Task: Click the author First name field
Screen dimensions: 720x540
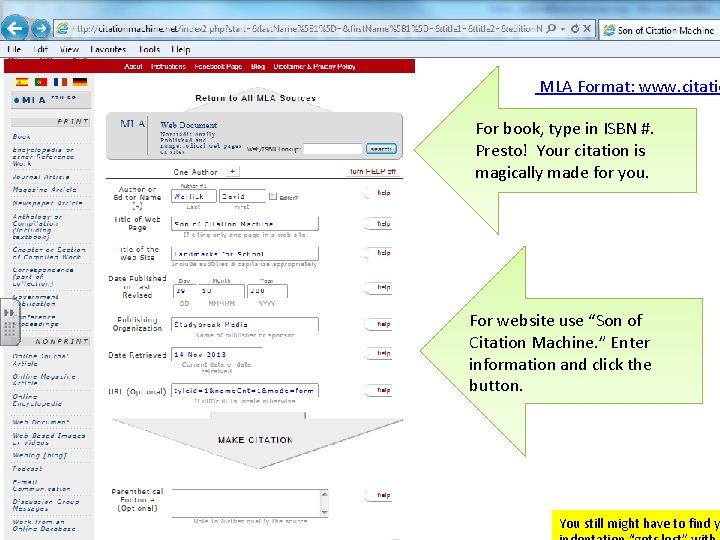Action: tap(242, 196)
